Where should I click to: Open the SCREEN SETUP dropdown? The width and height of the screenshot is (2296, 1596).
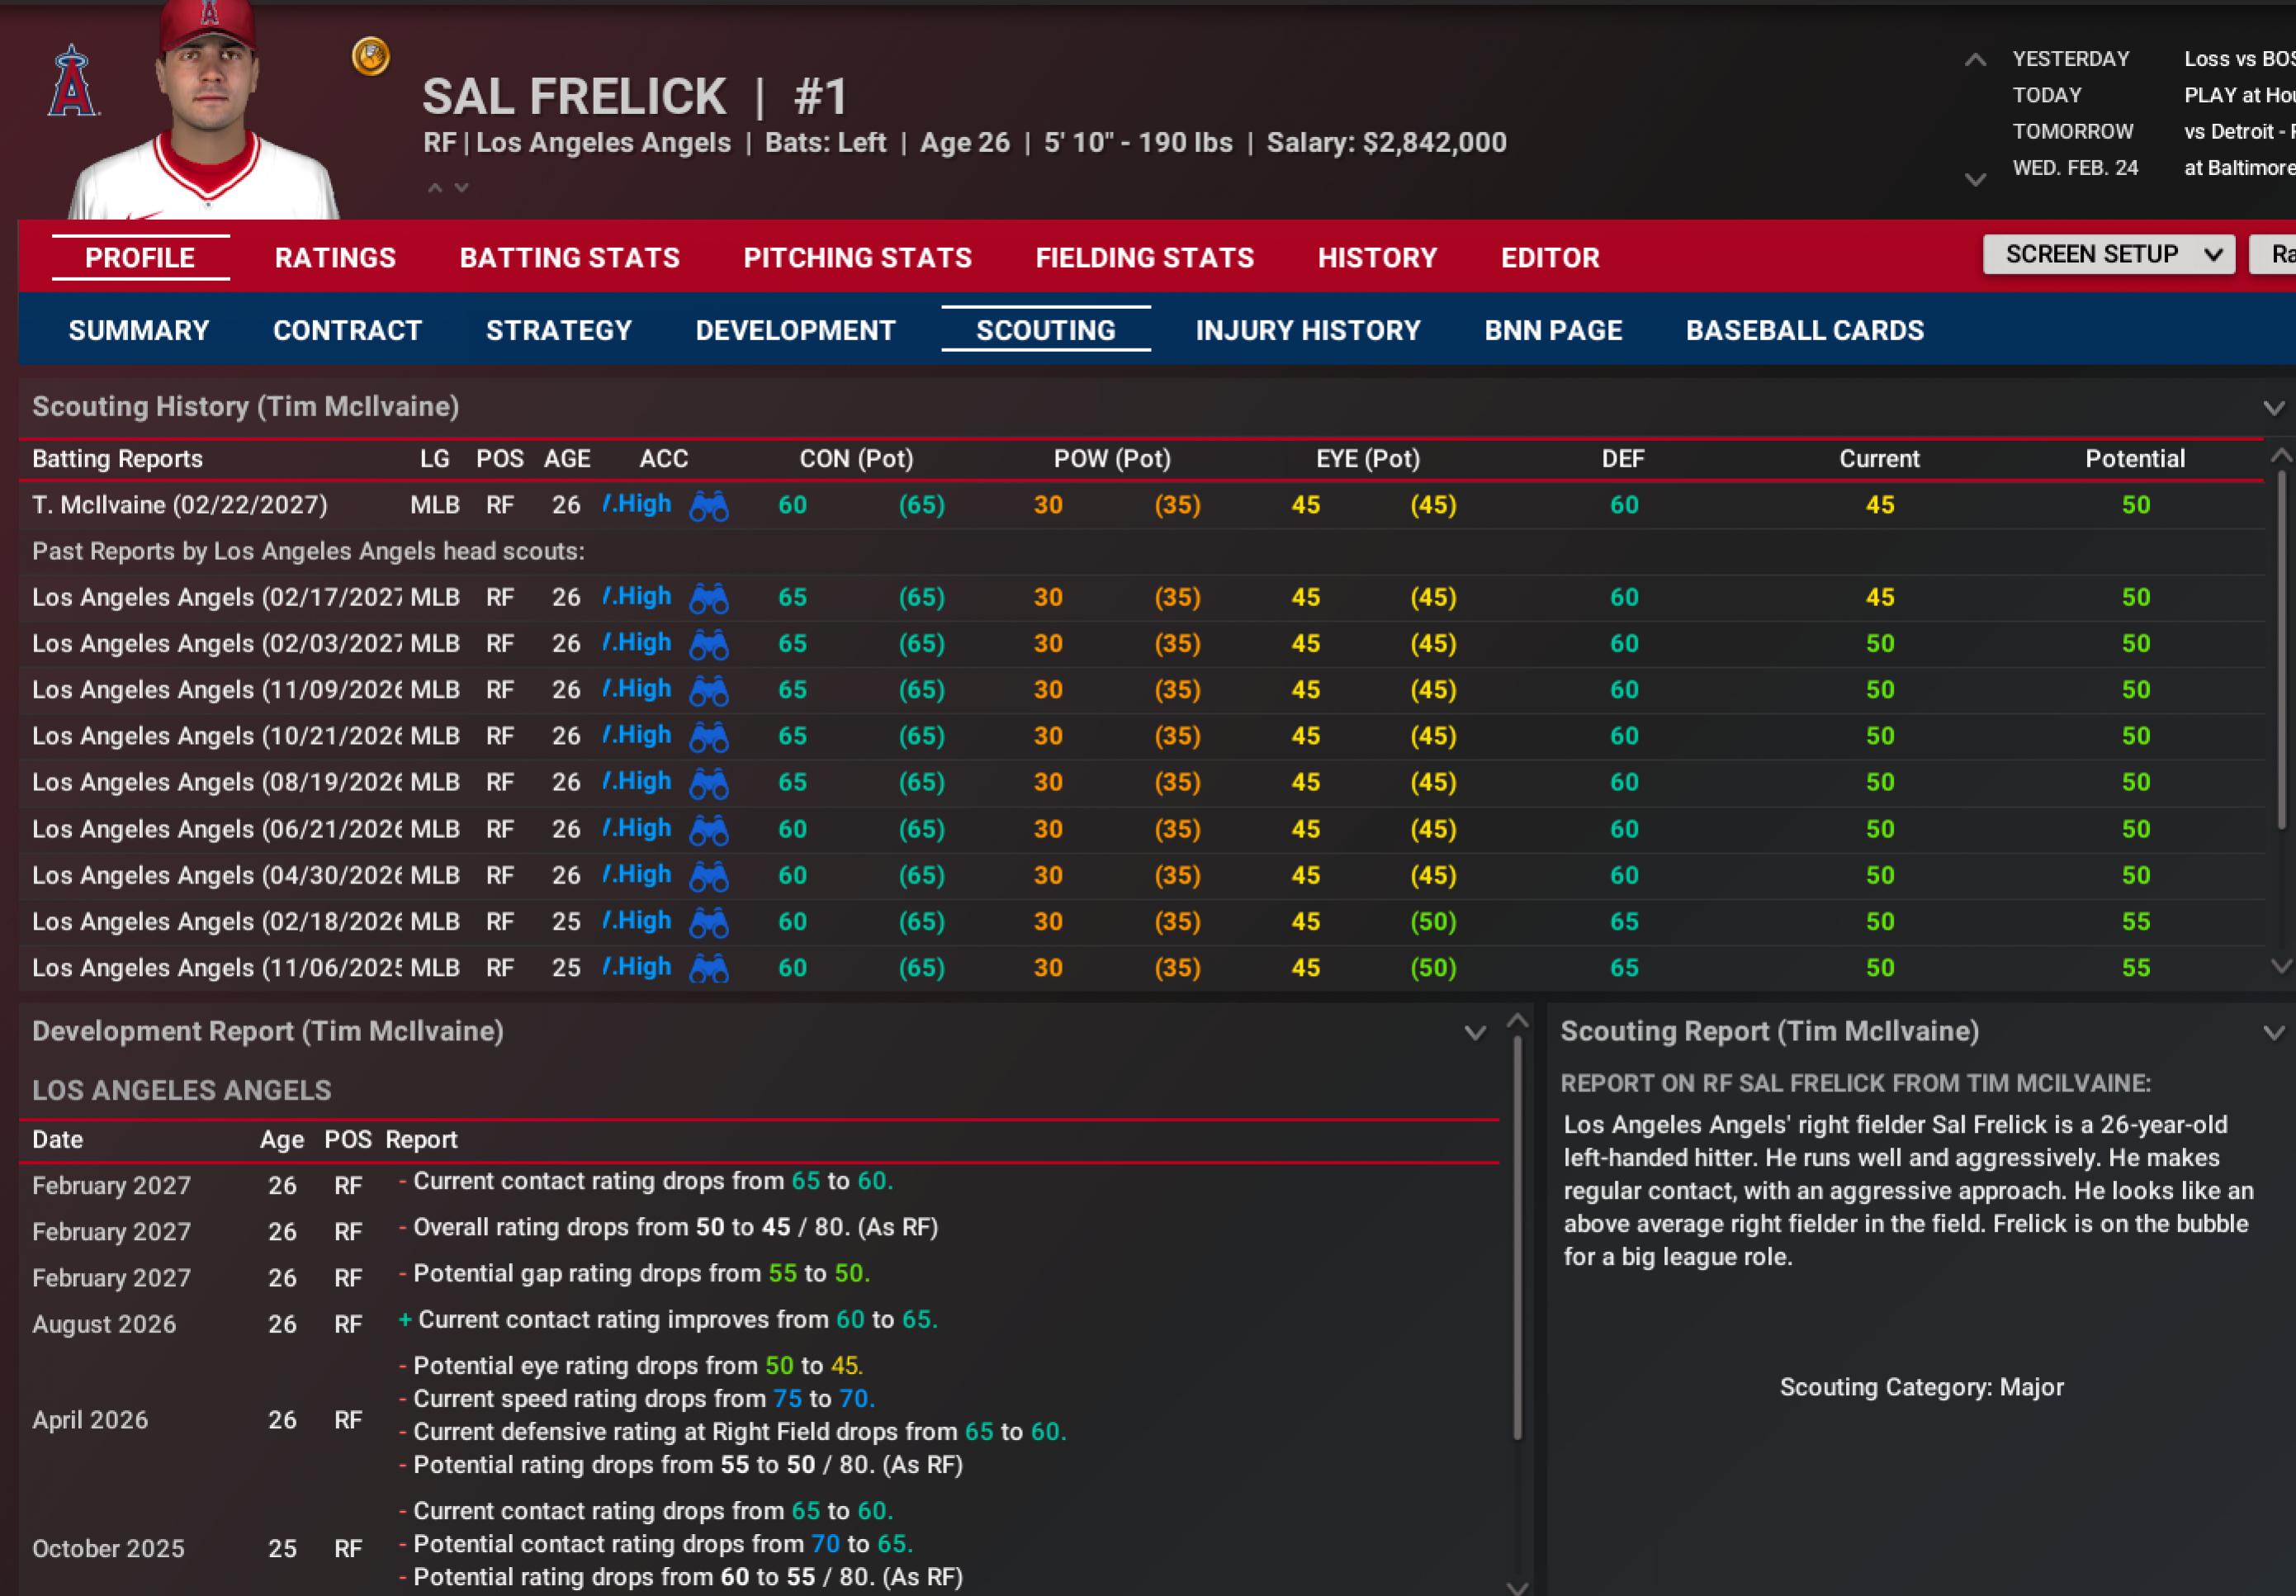click(x=2108, y=255)
